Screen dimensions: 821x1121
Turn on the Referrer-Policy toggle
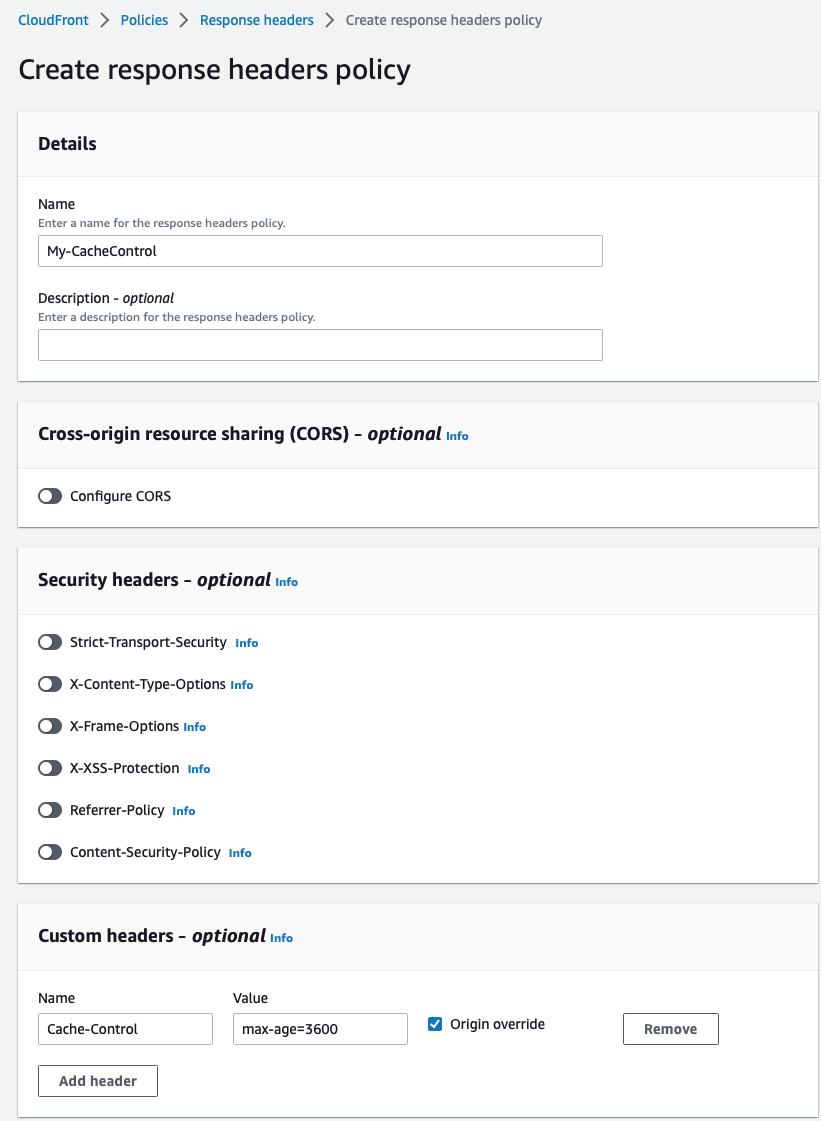pyautogui.click(x=50, y=811)
